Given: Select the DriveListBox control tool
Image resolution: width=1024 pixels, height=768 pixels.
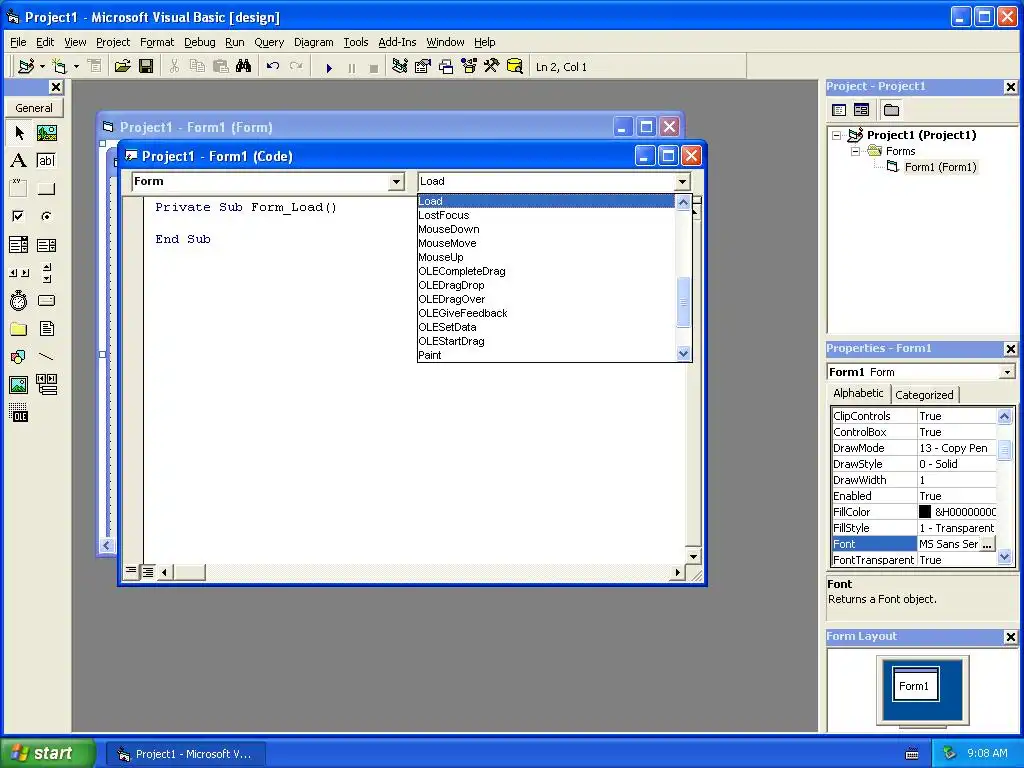Looking at the screenshot, I should [x=46, y=301].
